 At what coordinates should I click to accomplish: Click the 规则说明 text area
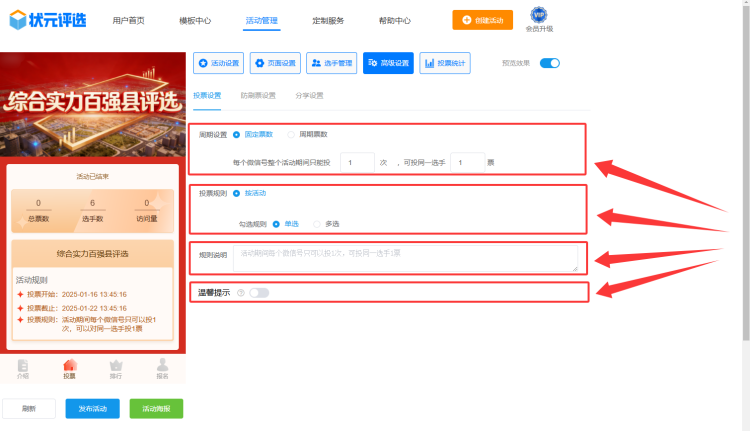(x=406, y=258)
